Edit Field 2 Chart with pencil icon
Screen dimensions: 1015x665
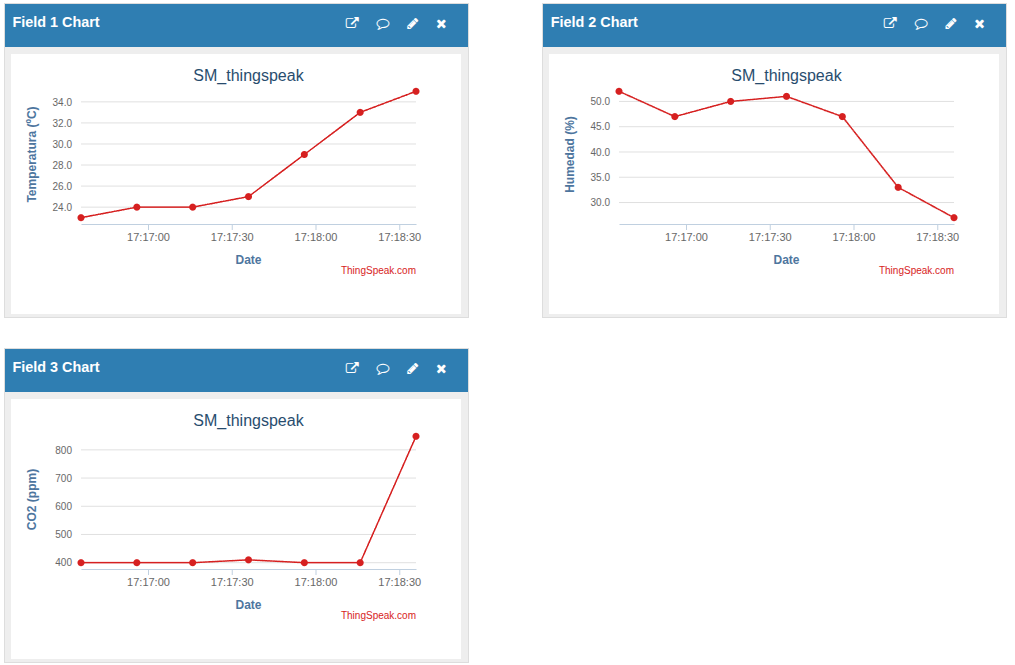click(x=950, y=24)
